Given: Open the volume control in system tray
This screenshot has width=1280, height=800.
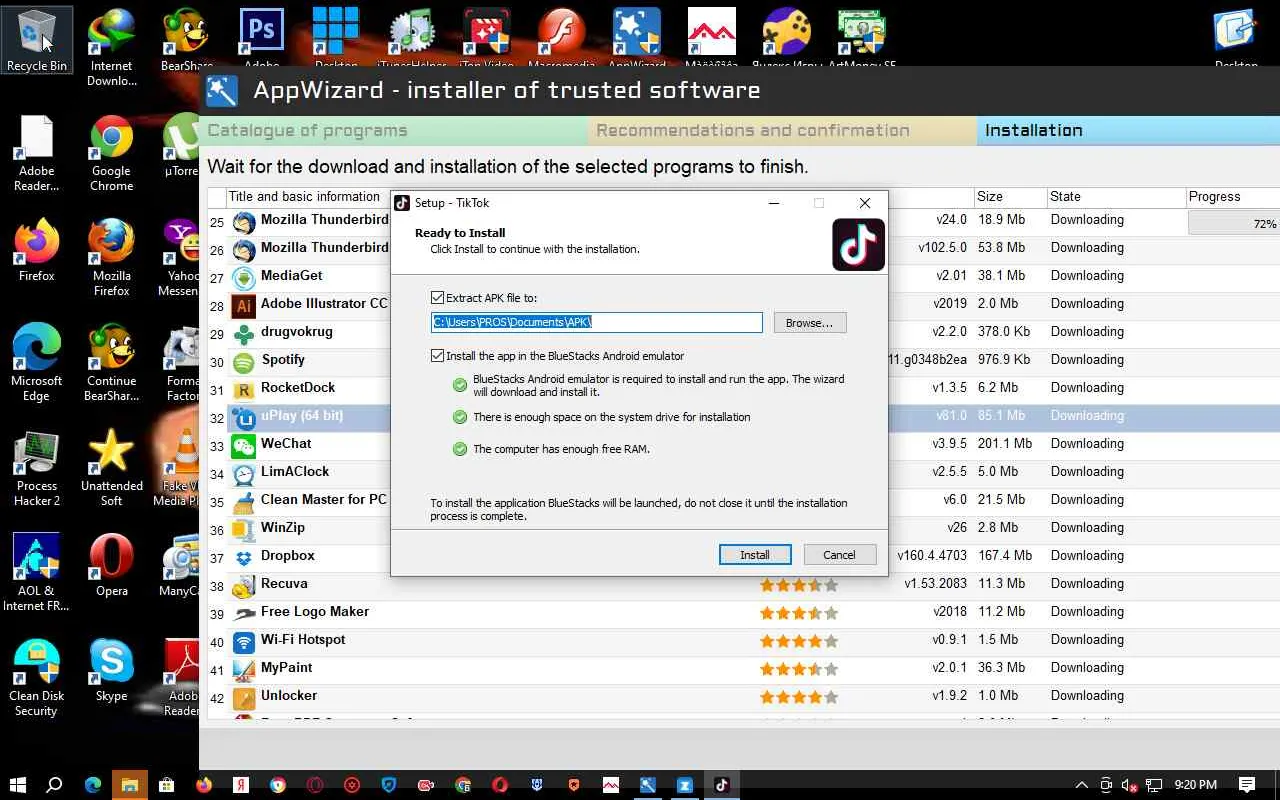Looking at the screenshot, I should pyautogui.click(x=1130, y=785).
